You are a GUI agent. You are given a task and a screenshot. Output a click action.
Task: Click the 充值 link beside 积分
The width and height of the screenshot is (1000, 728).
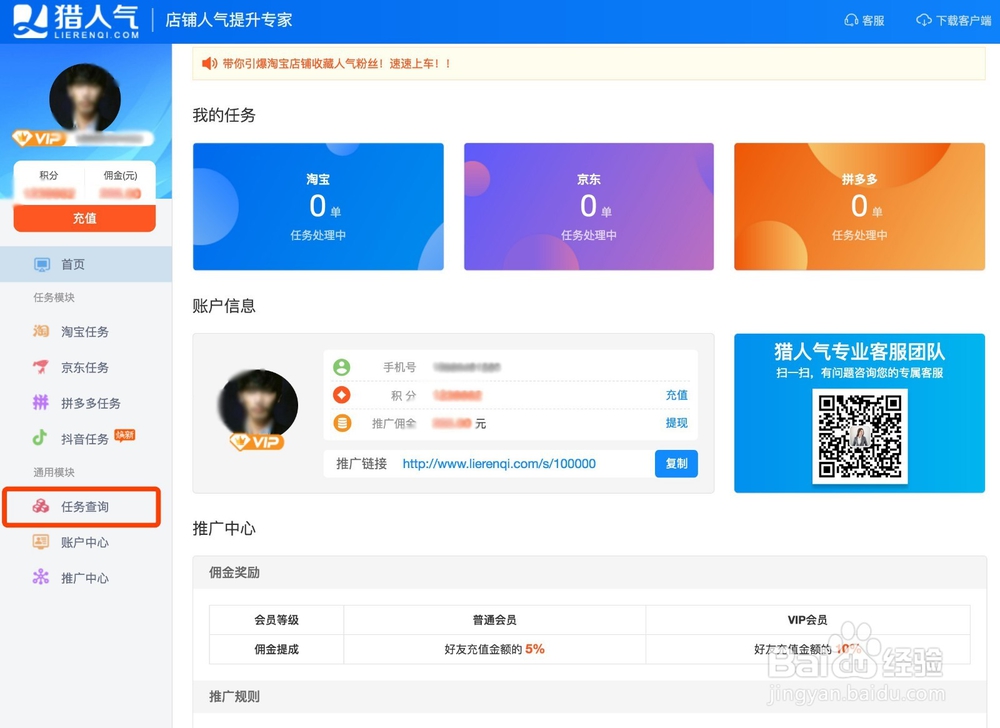point(677,395)
